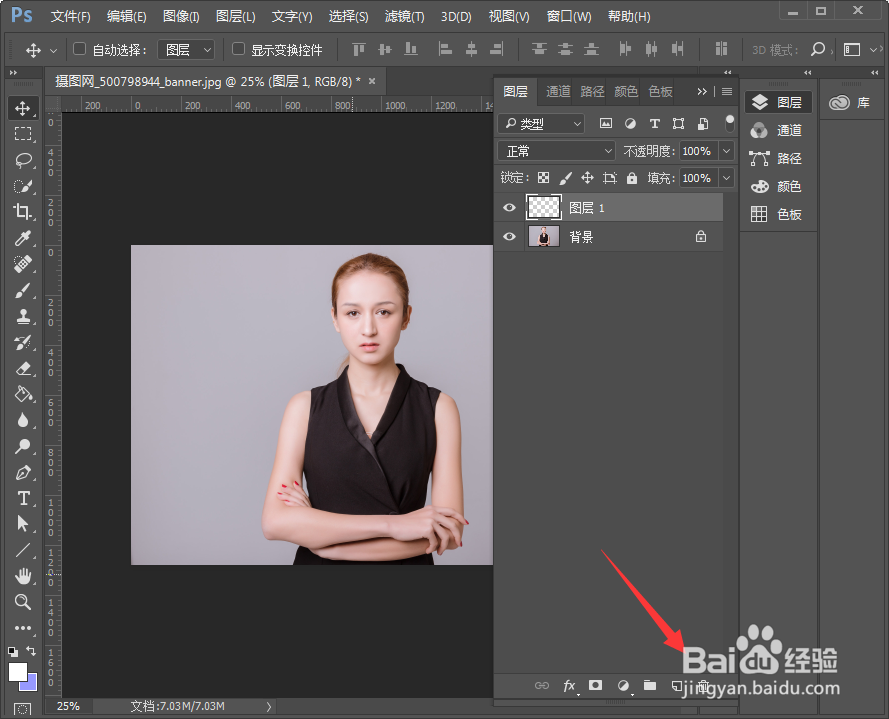
Task: Hide the 背景 layer
Action: [x=509, y=236]
